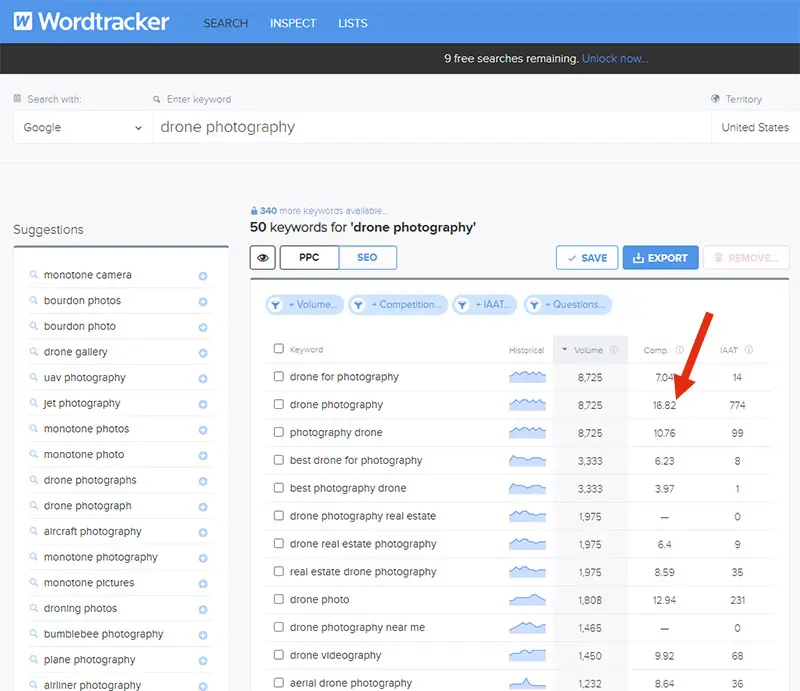The width and height of the screenshot is (800, 691).
Task: Open the Google search engine dropdown
Action: point(83,127)
